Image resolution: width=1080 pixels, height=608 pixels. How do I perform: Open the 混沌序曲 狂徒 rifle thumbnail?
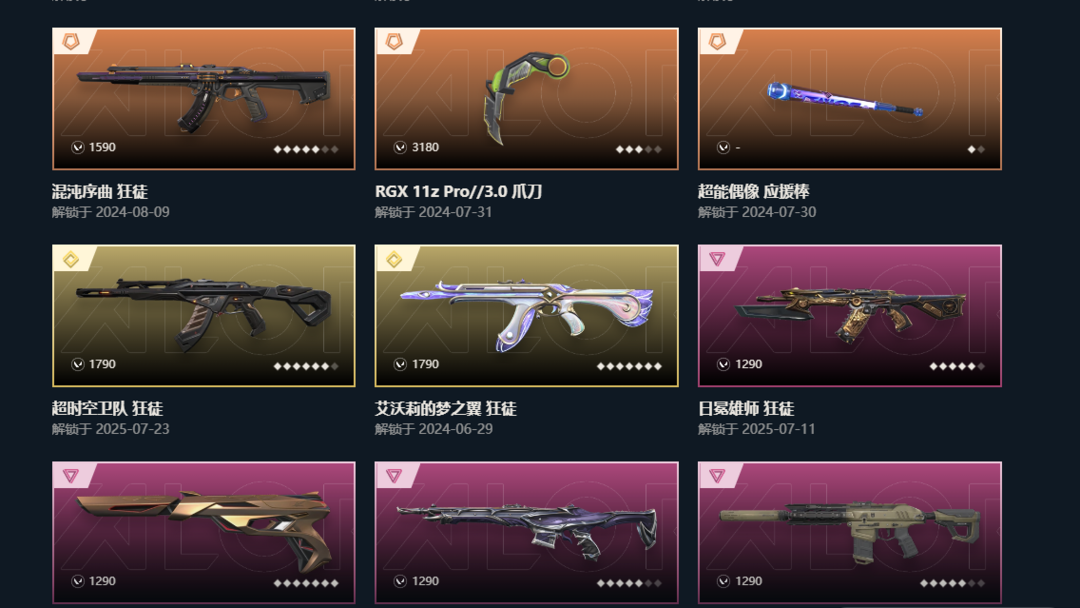click(x=204, y=98)
